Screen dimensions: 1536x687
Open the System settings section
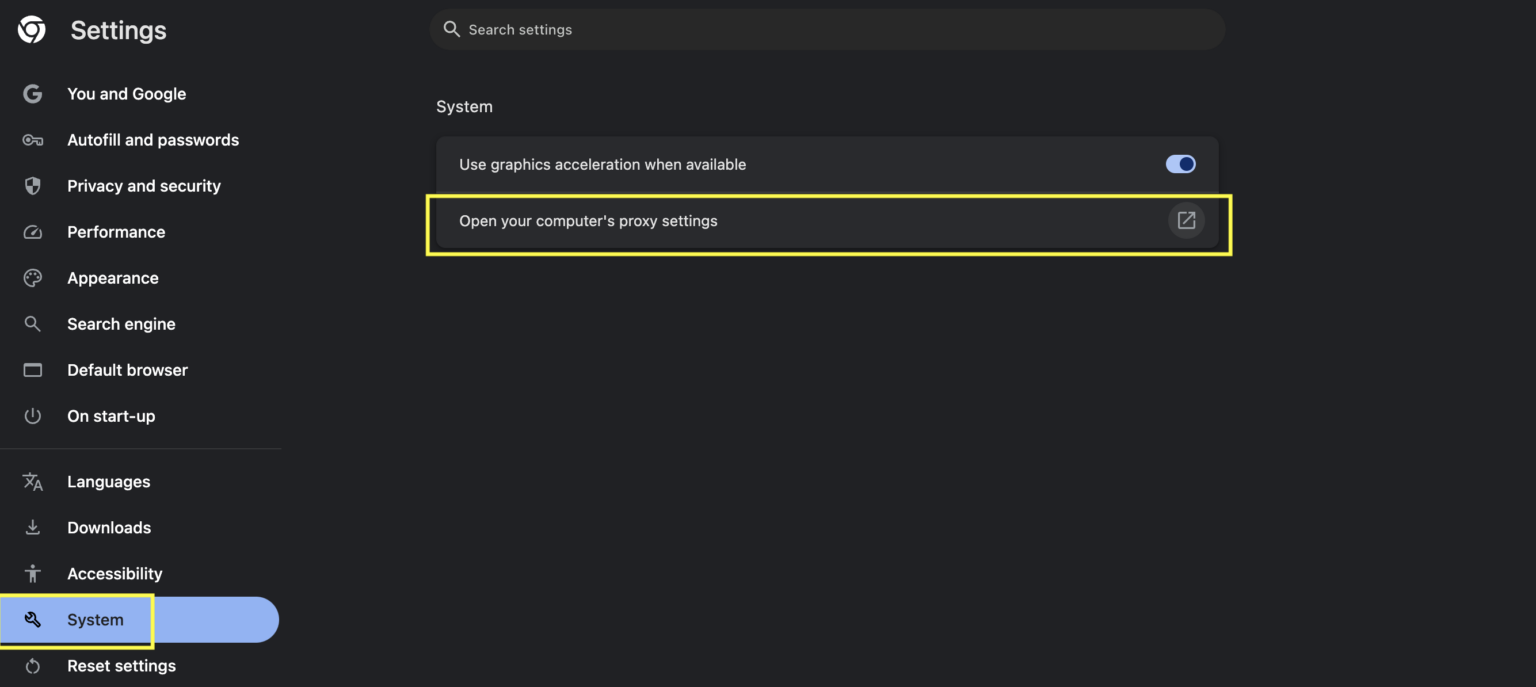95,619
